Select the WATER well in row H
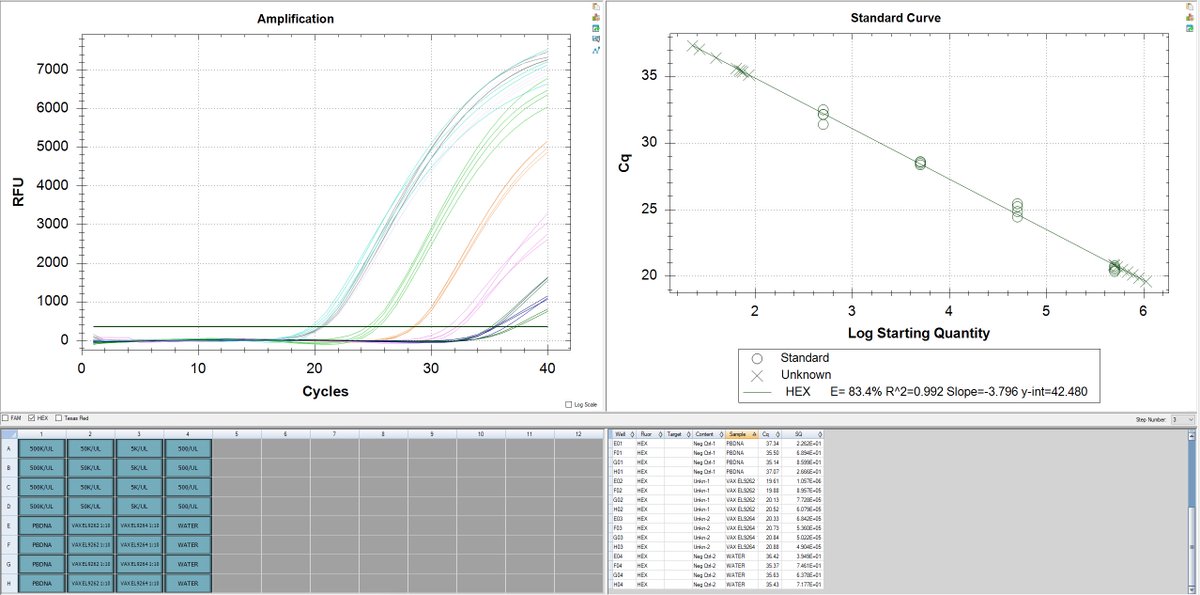The height and width of the screenshot is (595, 1200). click(189, 582)
